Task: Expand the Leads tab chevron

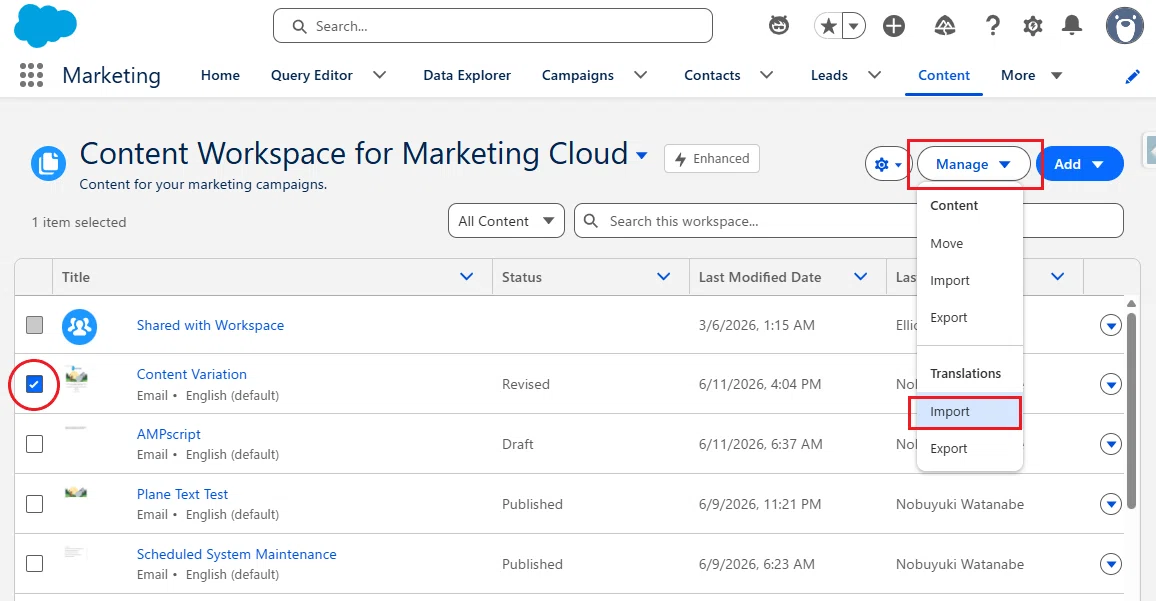Action: pos(874,75)
